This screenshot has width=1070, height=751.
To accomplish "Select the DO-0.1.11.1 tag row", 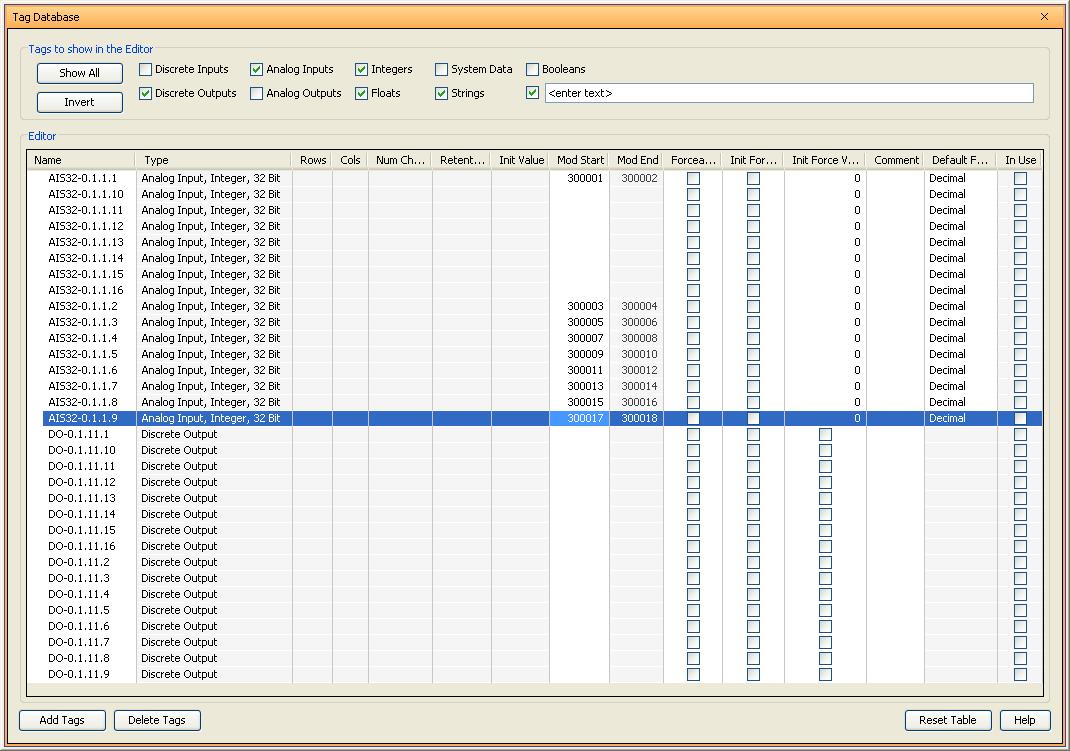I will (79, 434).
